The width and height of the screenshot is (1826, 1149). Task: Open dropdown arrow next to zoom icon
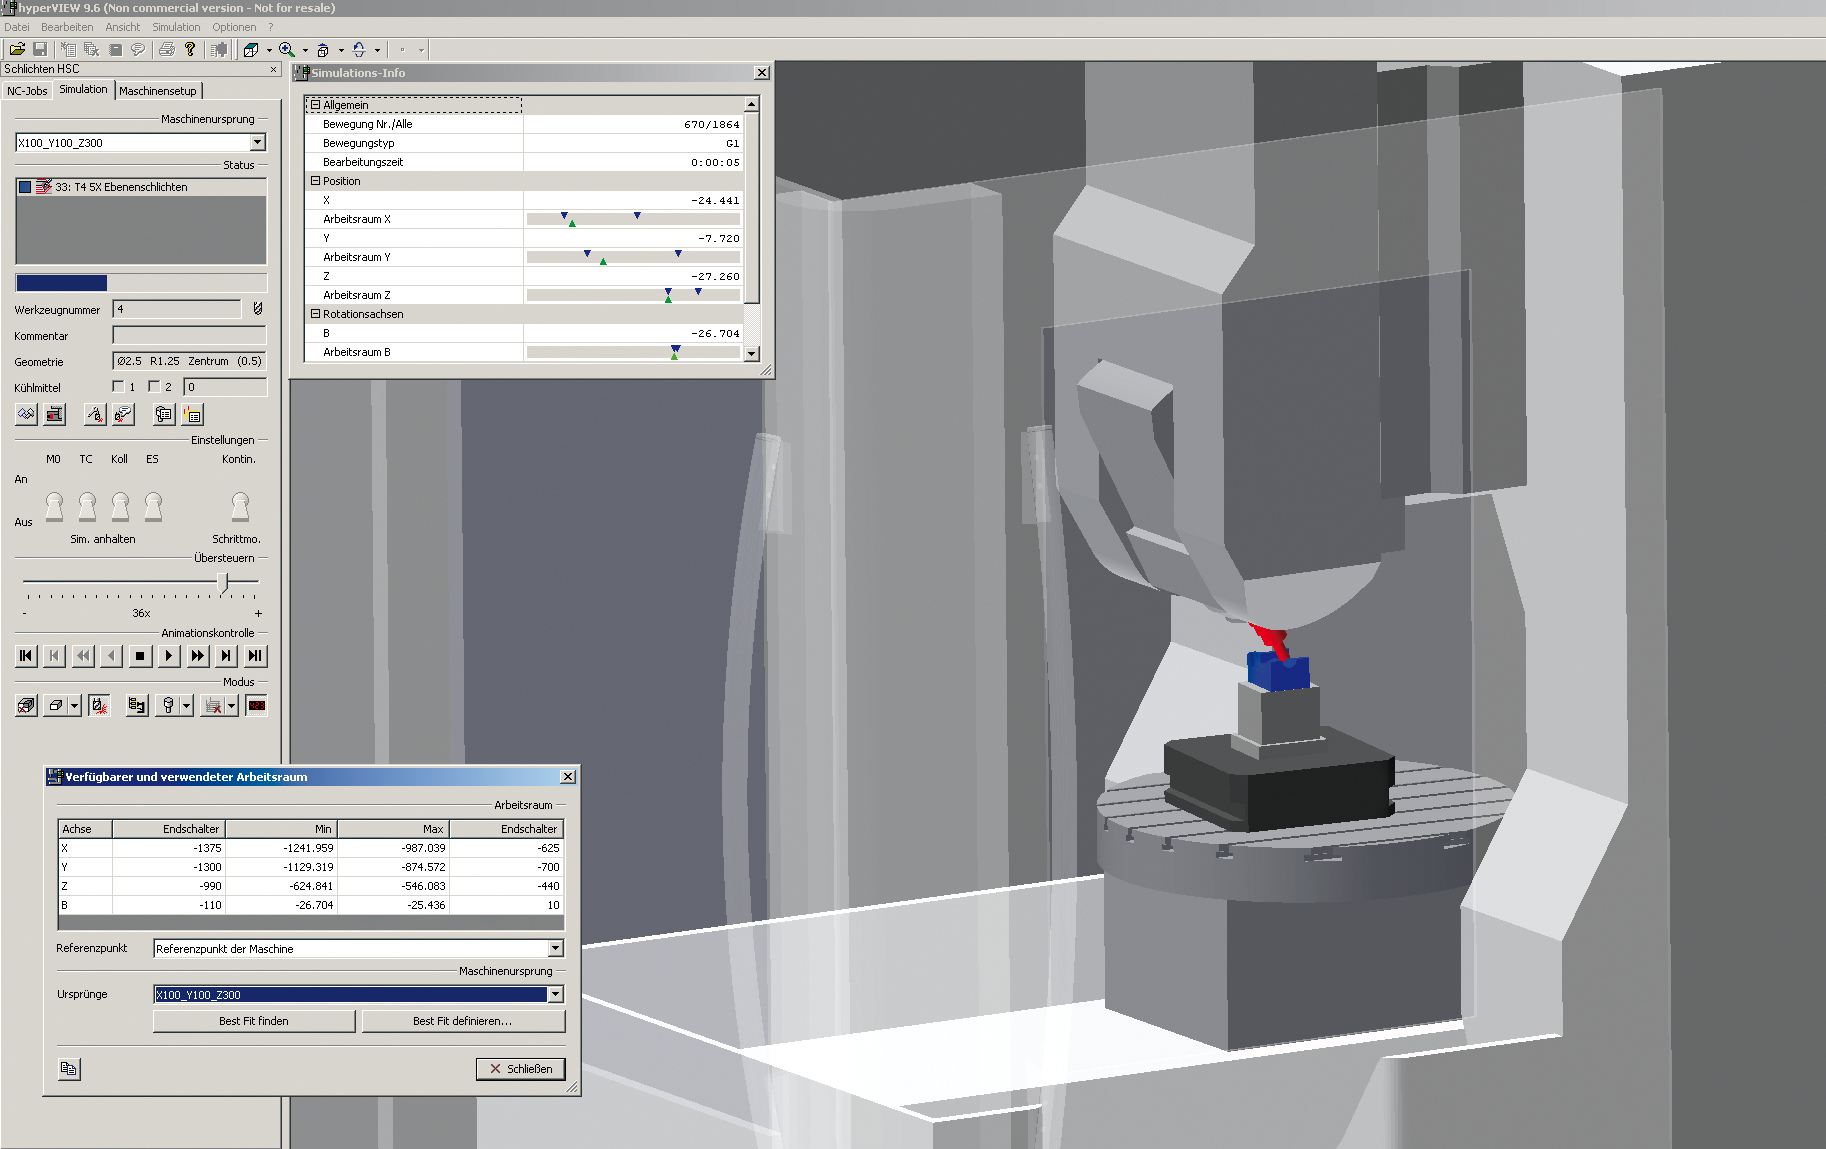(305, 50)
